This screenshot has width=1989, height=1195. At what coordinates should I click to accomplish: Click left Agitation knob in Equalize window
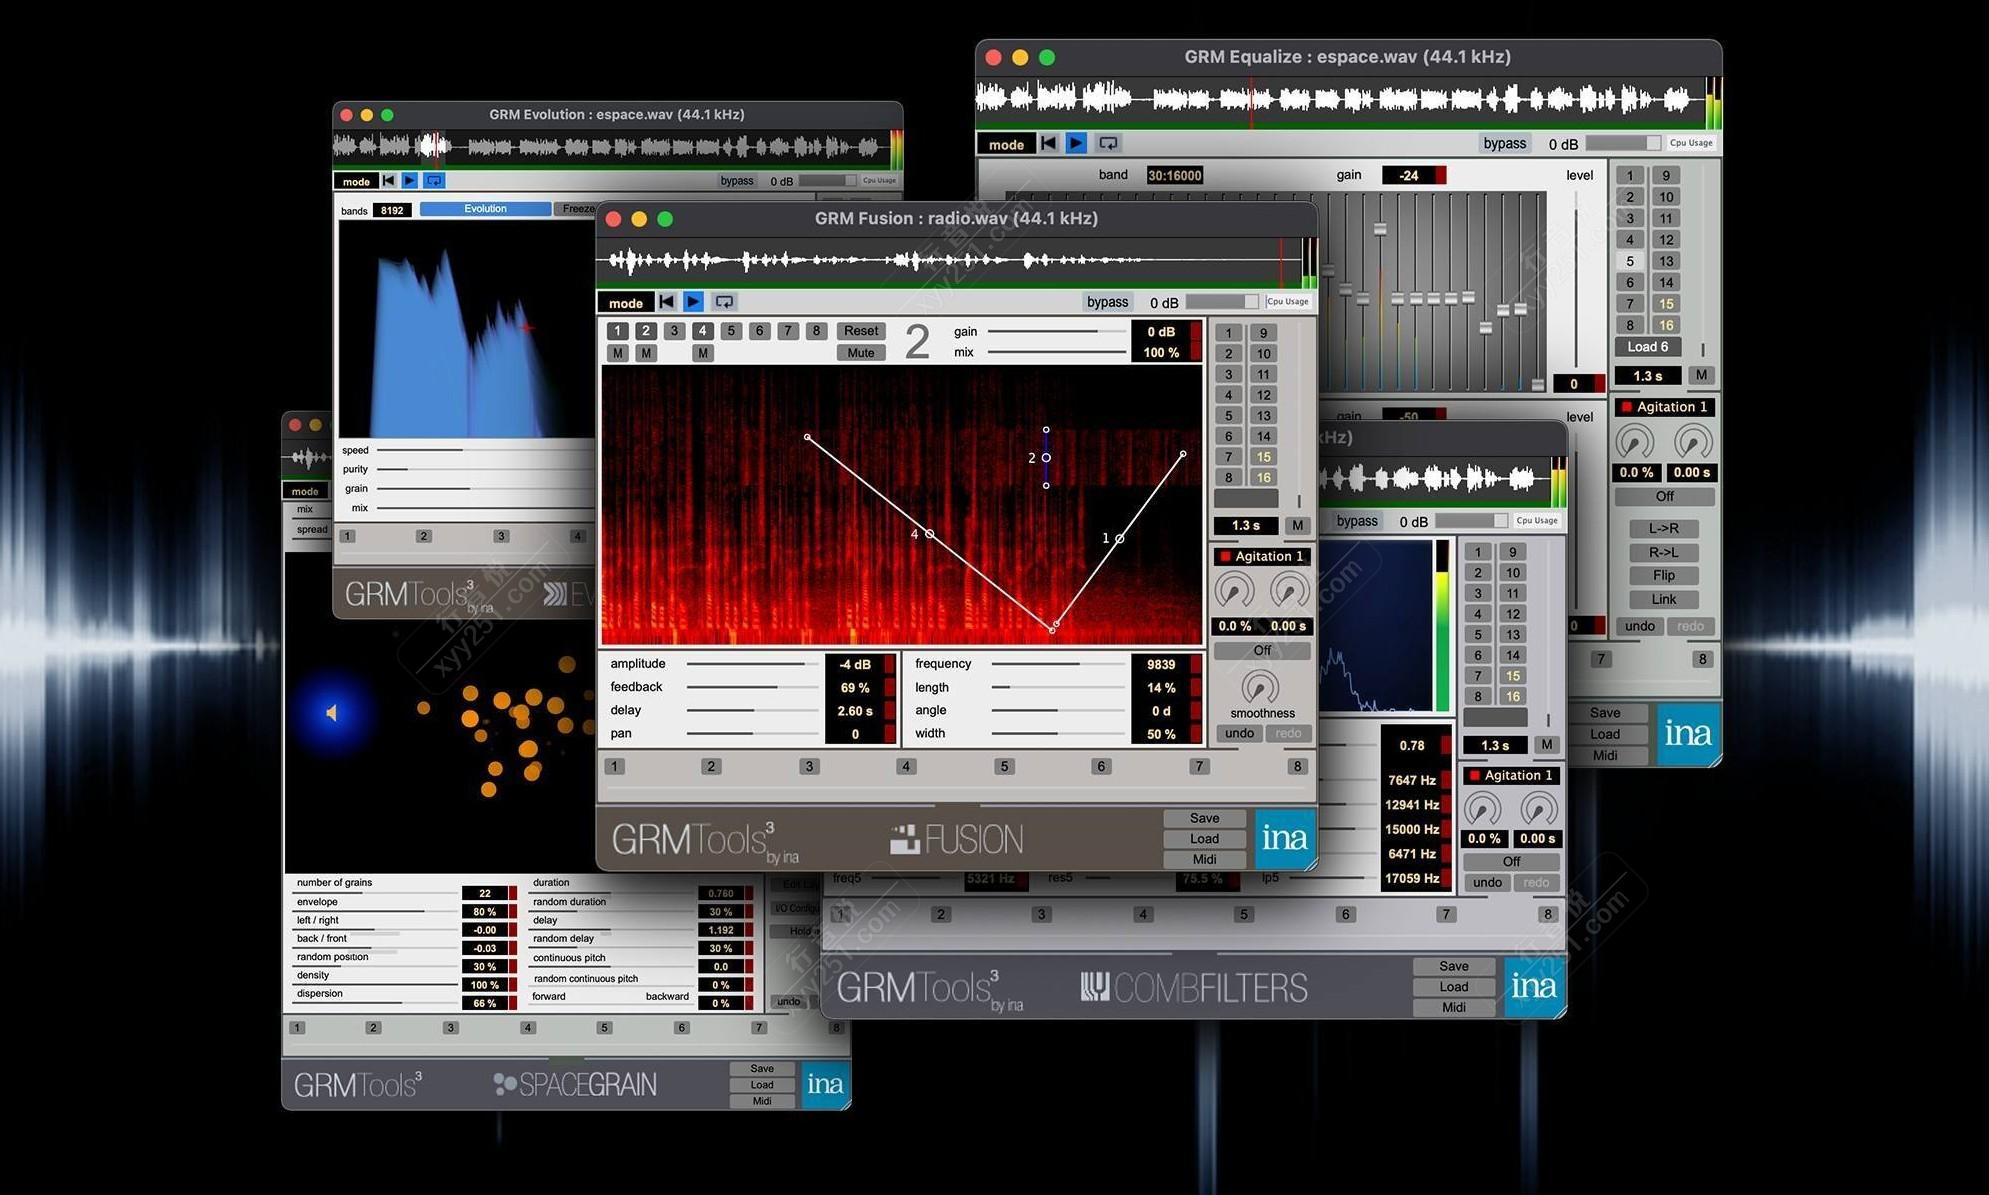pos(1636,441)
